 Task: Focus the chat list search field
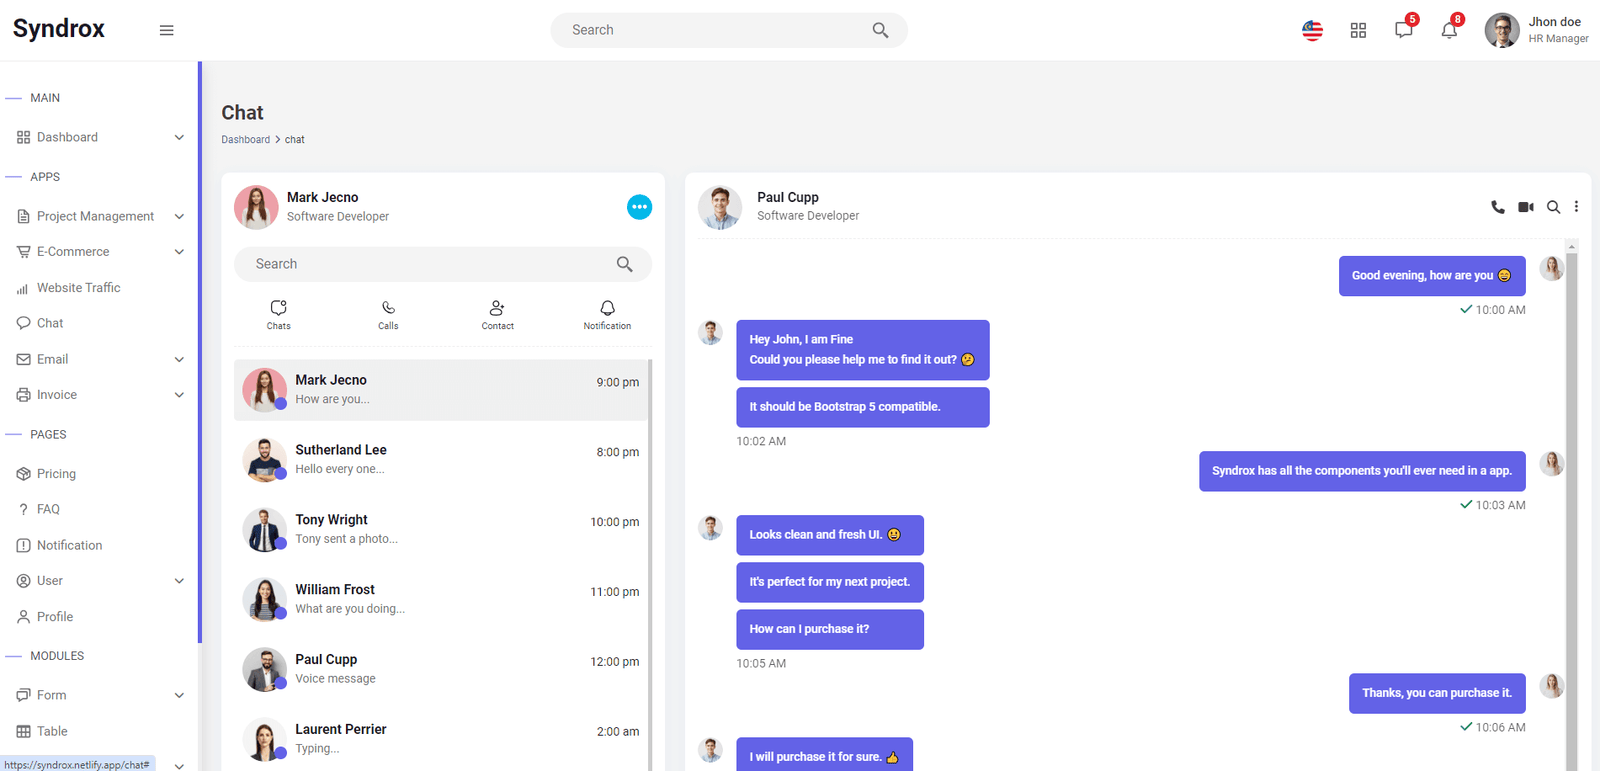click(x=443, y=264)
